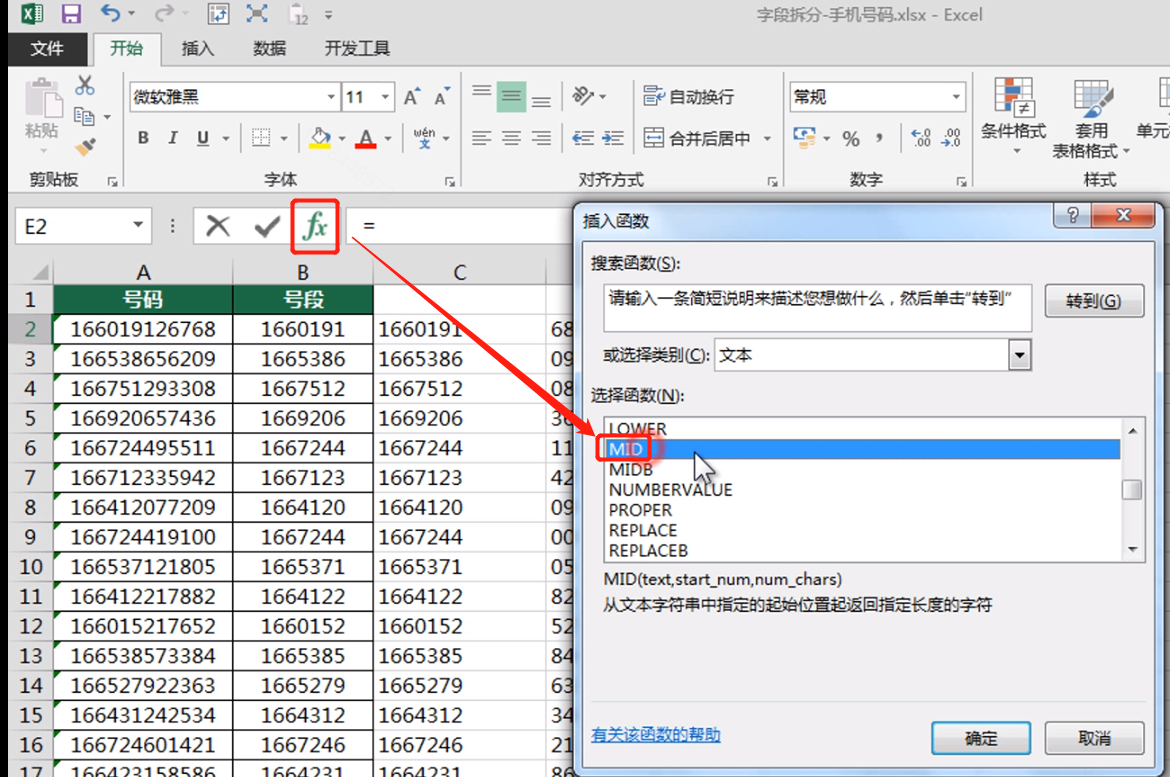Click the fx insert function button

pyautogui.click(x=315, y=226)
